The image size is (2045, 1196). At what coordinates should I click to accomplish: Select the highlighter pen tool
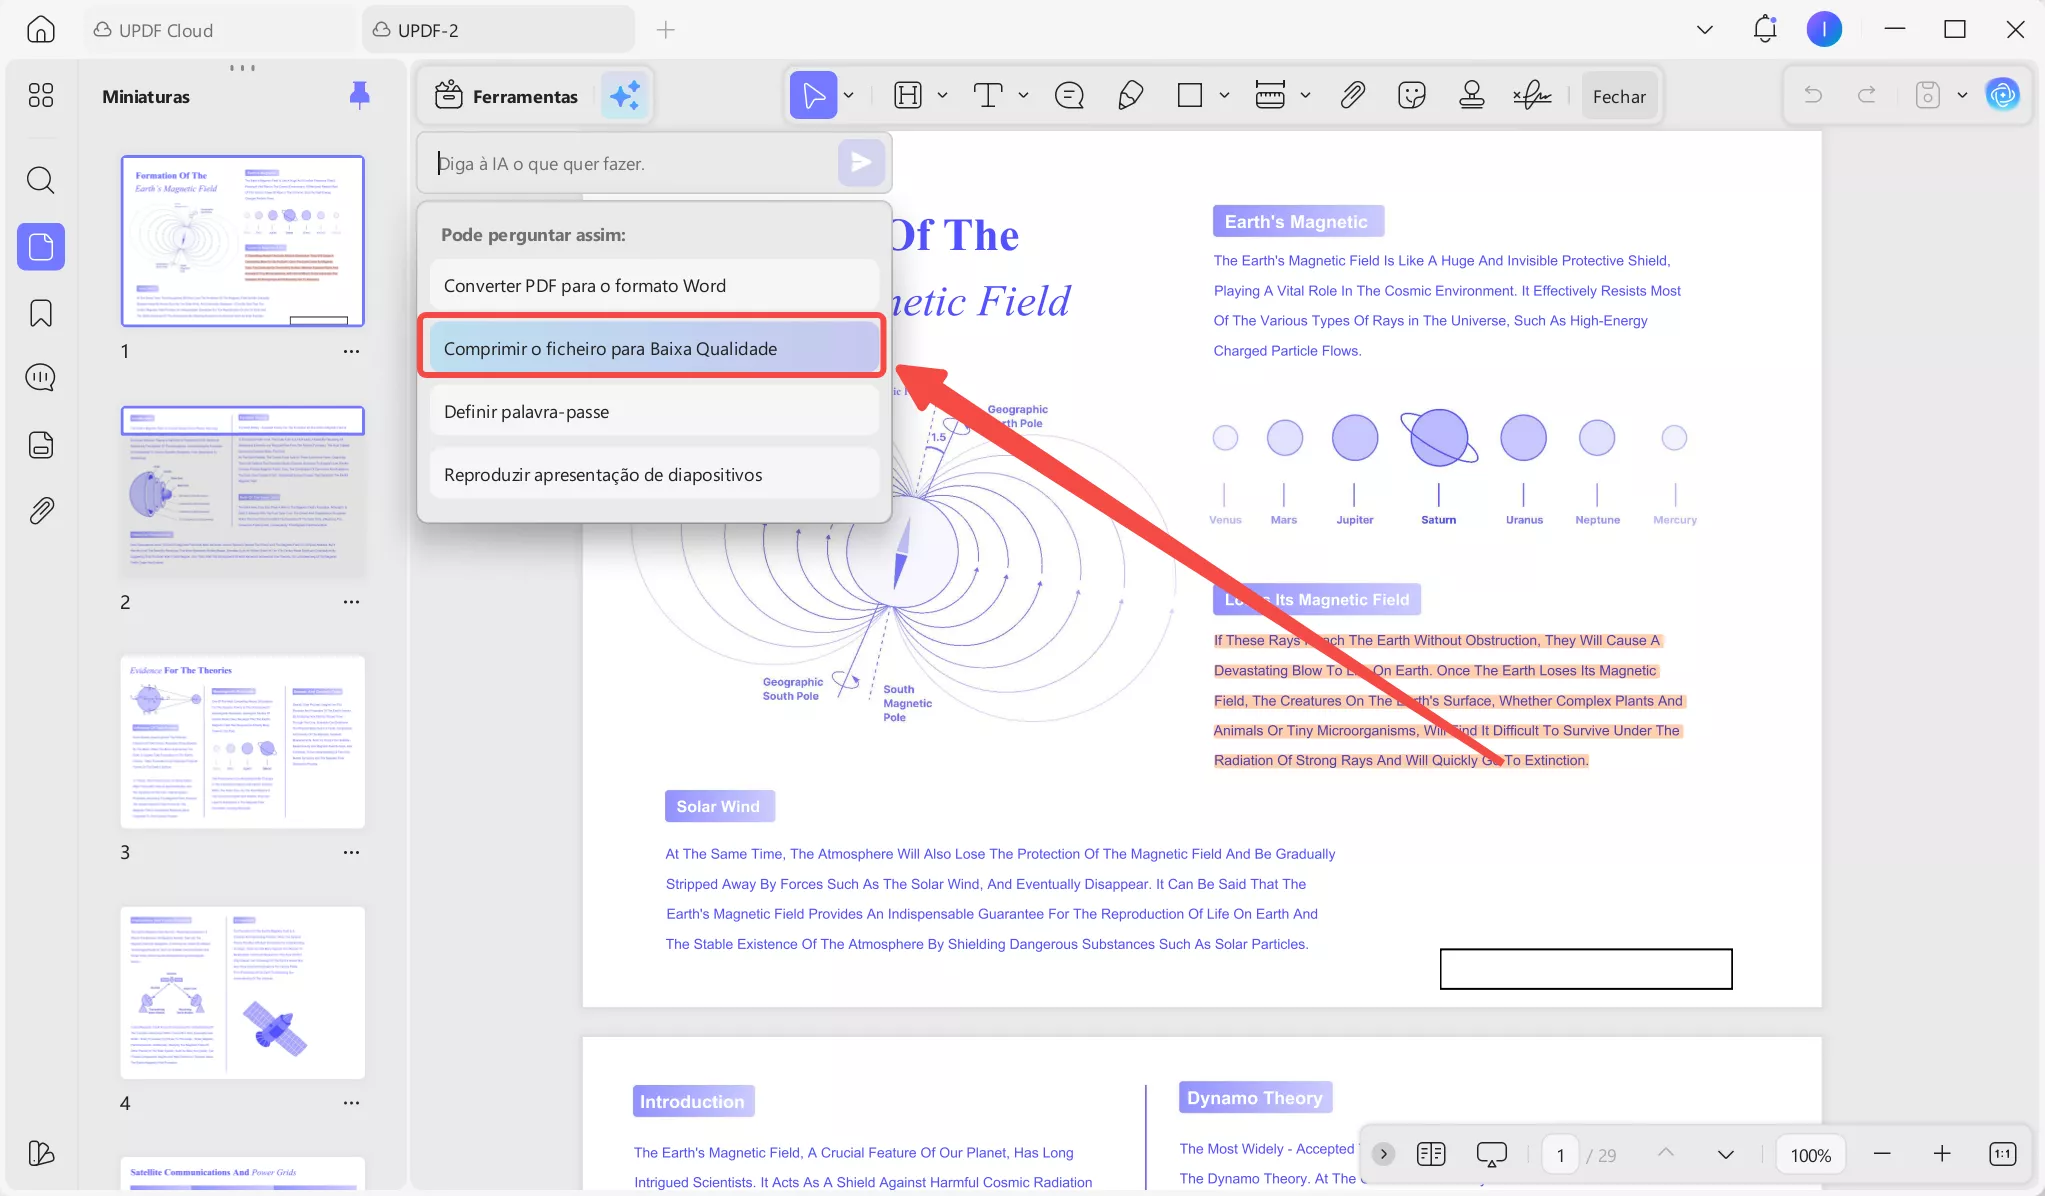[x=1130, y=96]
